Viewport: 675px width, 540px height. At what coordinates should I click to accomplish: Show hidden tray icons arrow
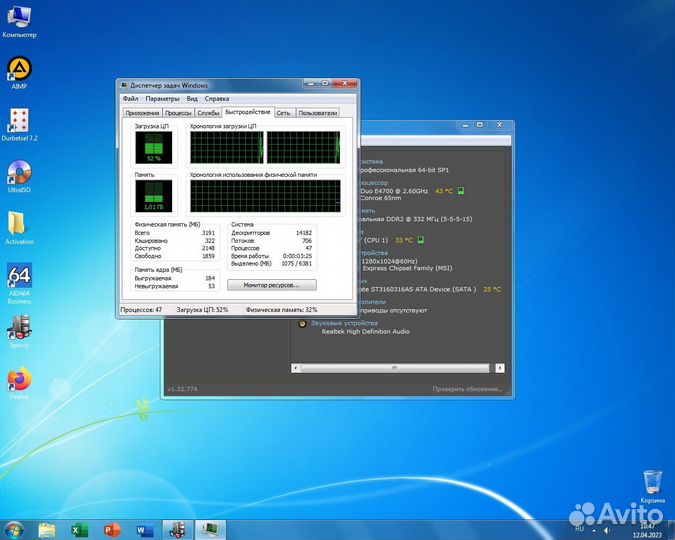(x=594, y=530)
